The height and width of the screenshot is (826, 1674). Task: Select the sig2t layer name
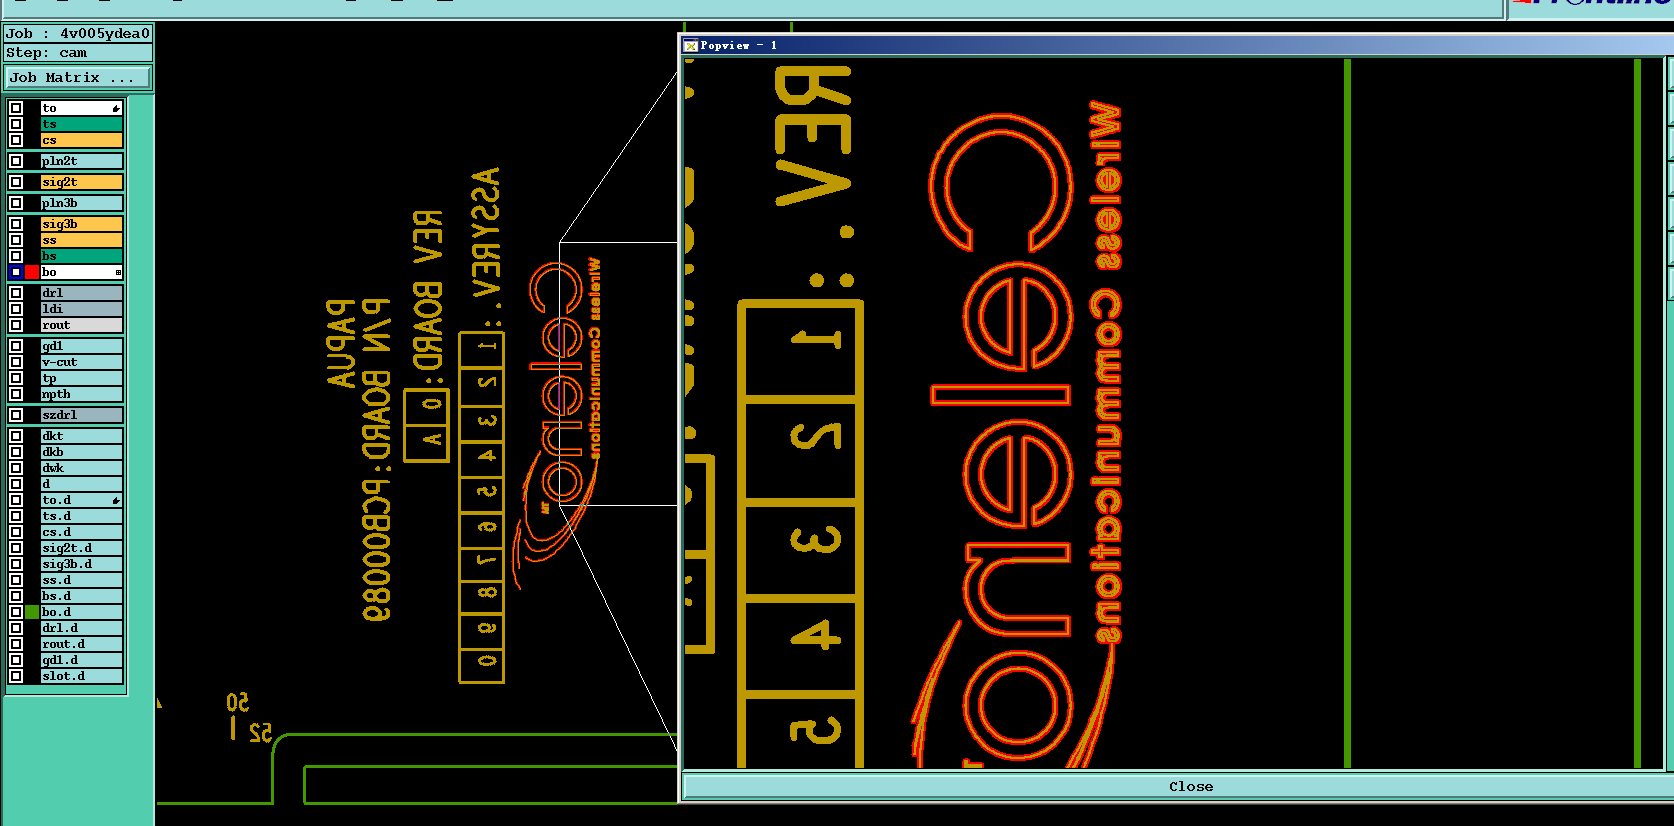point(81,182)
